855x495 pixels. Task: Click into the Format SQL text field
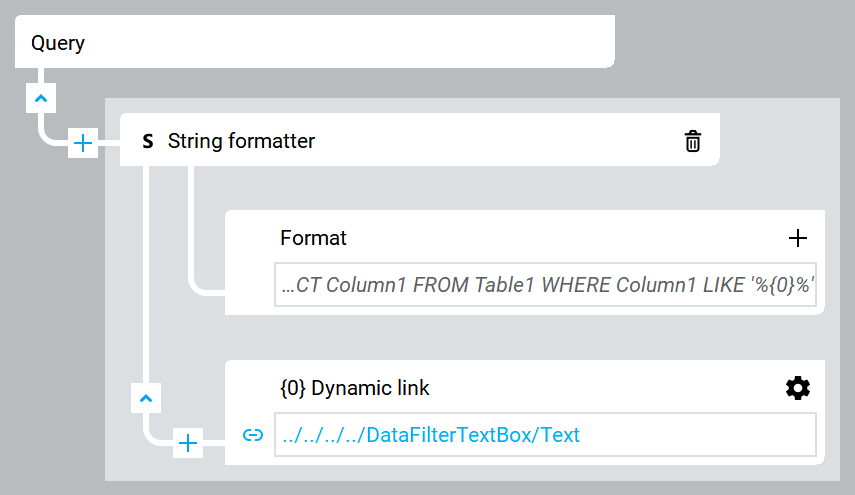point(546,285)
